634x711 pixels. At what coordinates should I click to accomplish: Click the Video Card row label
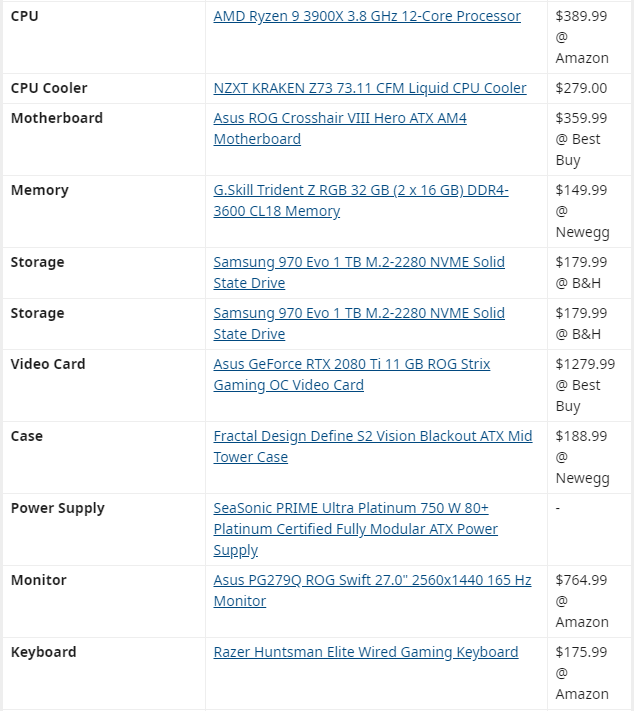[48, 364]
